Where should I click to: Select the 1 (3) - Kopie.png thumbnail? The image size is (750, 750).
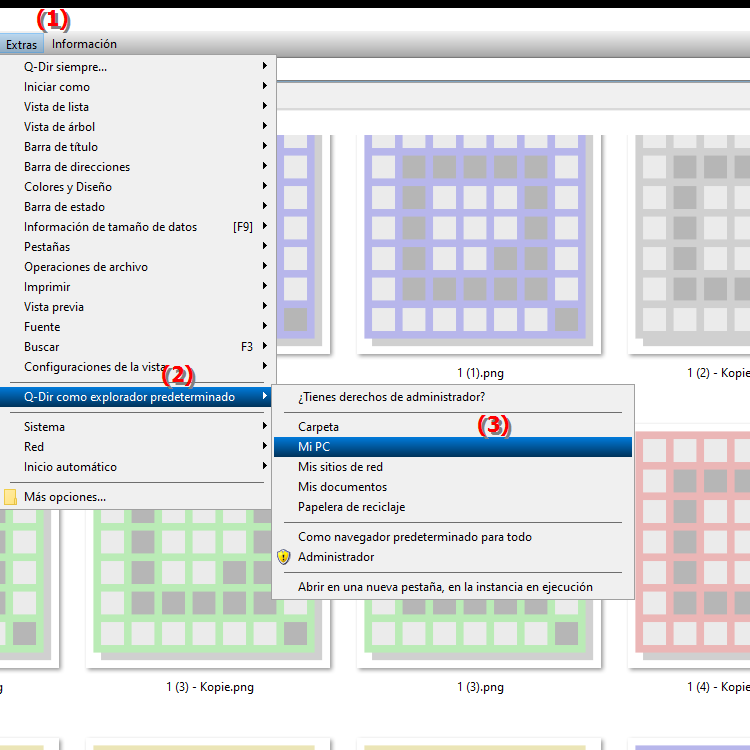click(208, 588)
